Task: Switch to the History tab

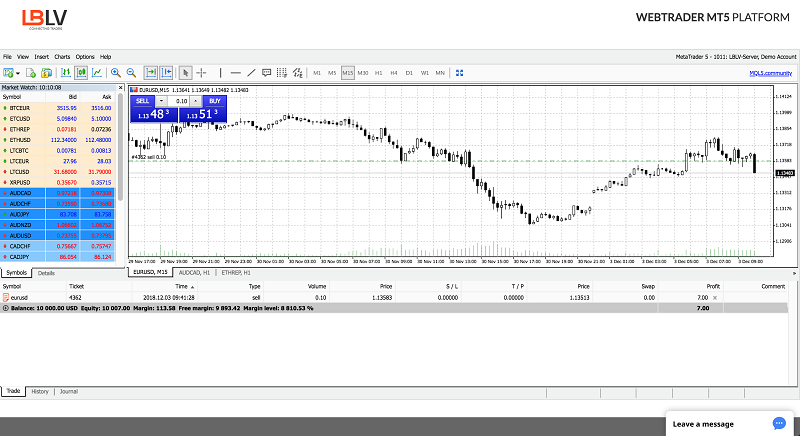Action: point(40,392)
